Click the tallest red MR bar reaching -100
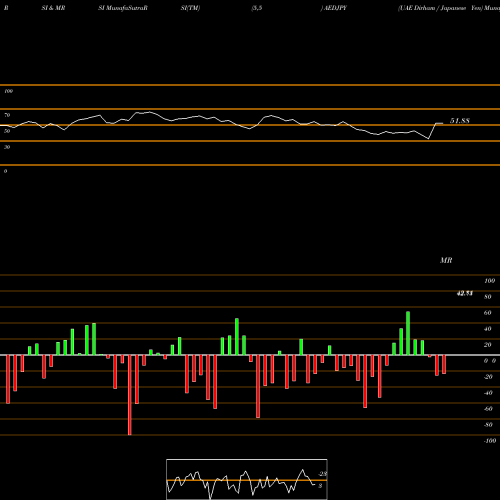 tap(130, 395)
